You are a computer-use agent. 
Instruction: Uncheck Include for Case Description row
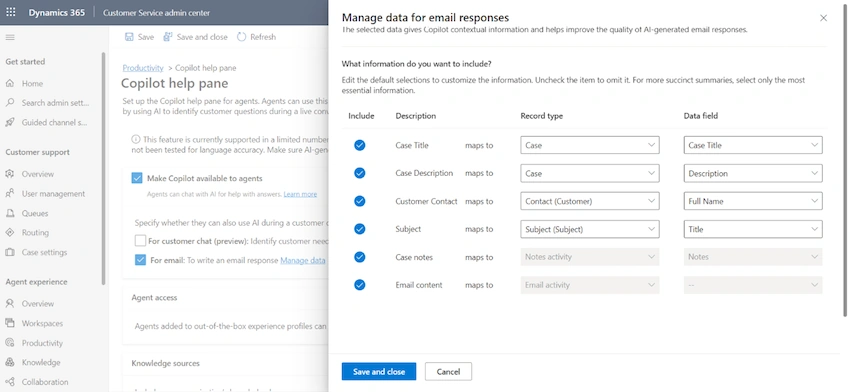coord(359,173)
